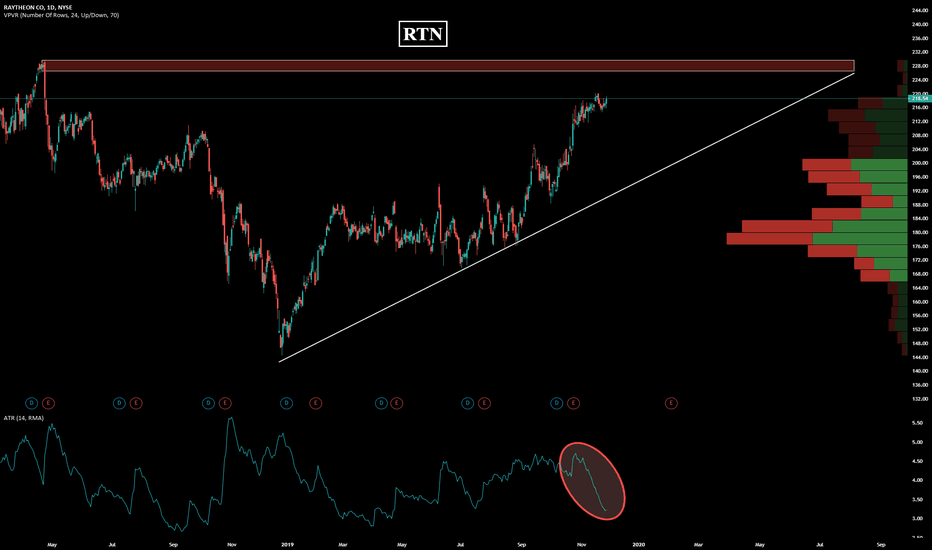Click the final standalone earnings (E) marker before 2020
The image size is (932, 550).
671,403
